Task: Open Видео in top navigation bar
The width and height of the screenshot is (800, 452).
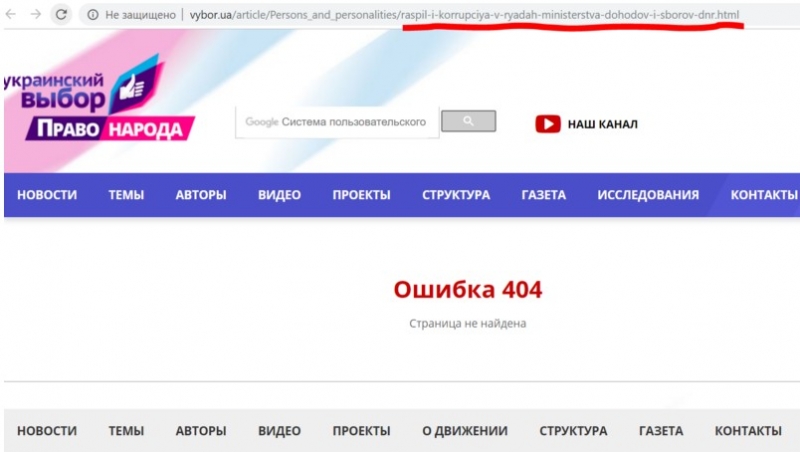Action: [x=279, y=195]
